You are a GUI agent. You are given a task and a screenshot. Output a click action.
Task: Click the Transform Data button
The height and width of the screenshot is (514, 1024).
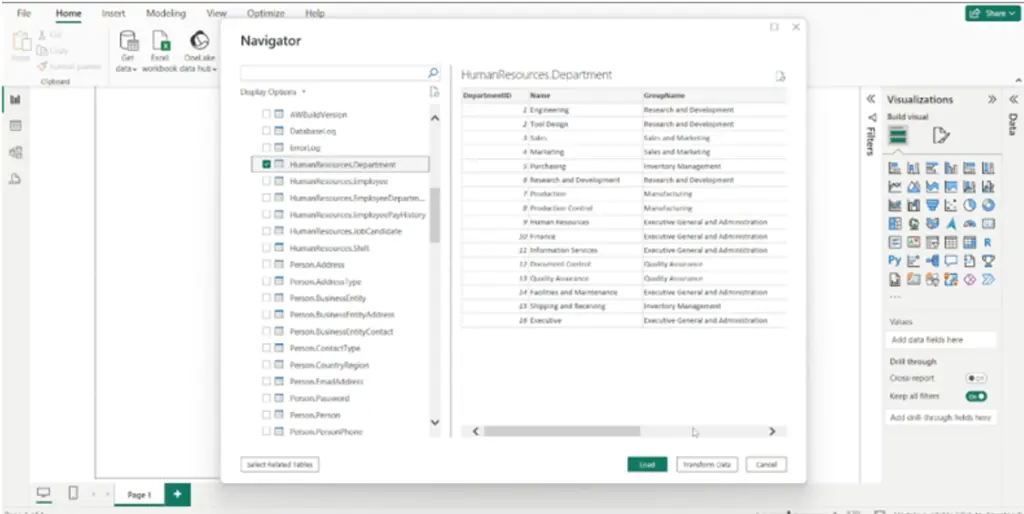tap(707, 464)
